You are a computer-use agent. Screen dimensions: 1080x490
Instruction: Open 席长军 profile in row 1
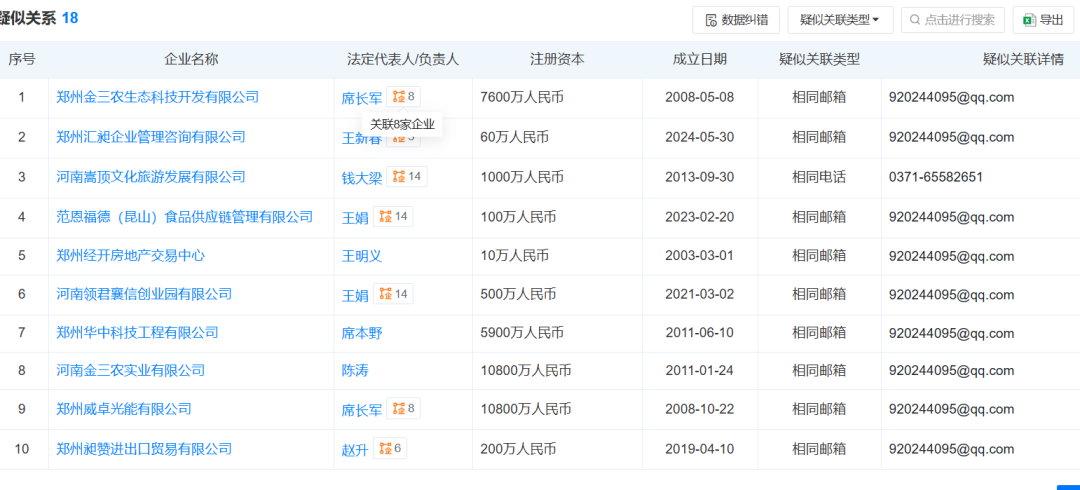click(x=362, y=99)
